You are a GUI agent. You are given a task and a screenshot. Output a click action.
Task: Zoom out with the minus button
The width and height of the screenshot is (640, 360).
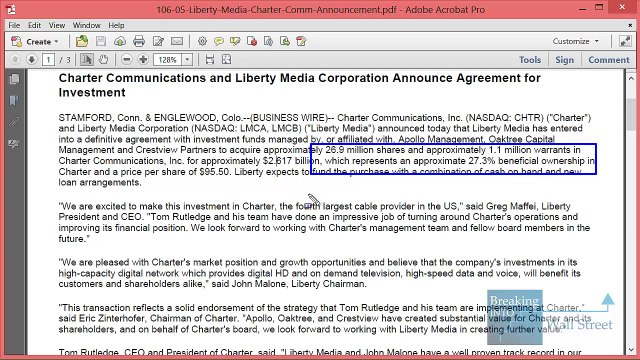(127, 60)
